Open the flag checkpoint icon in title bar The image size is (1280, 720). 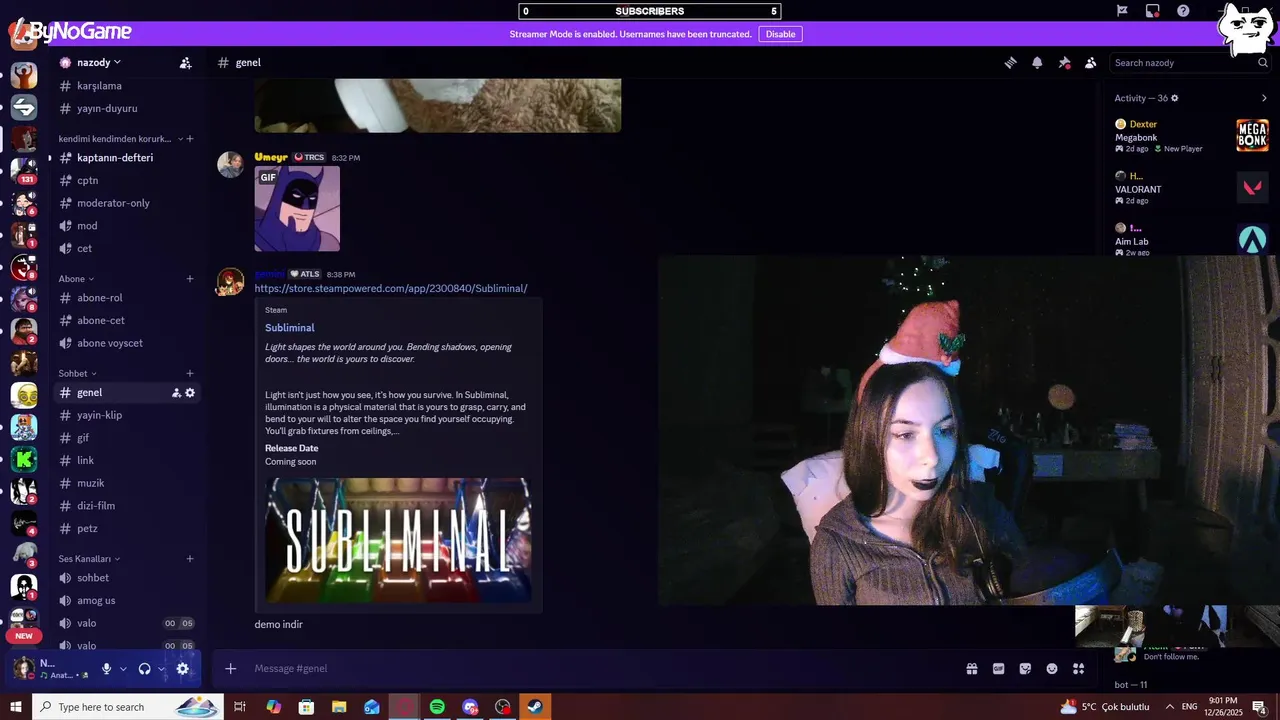coord(1122,10)
